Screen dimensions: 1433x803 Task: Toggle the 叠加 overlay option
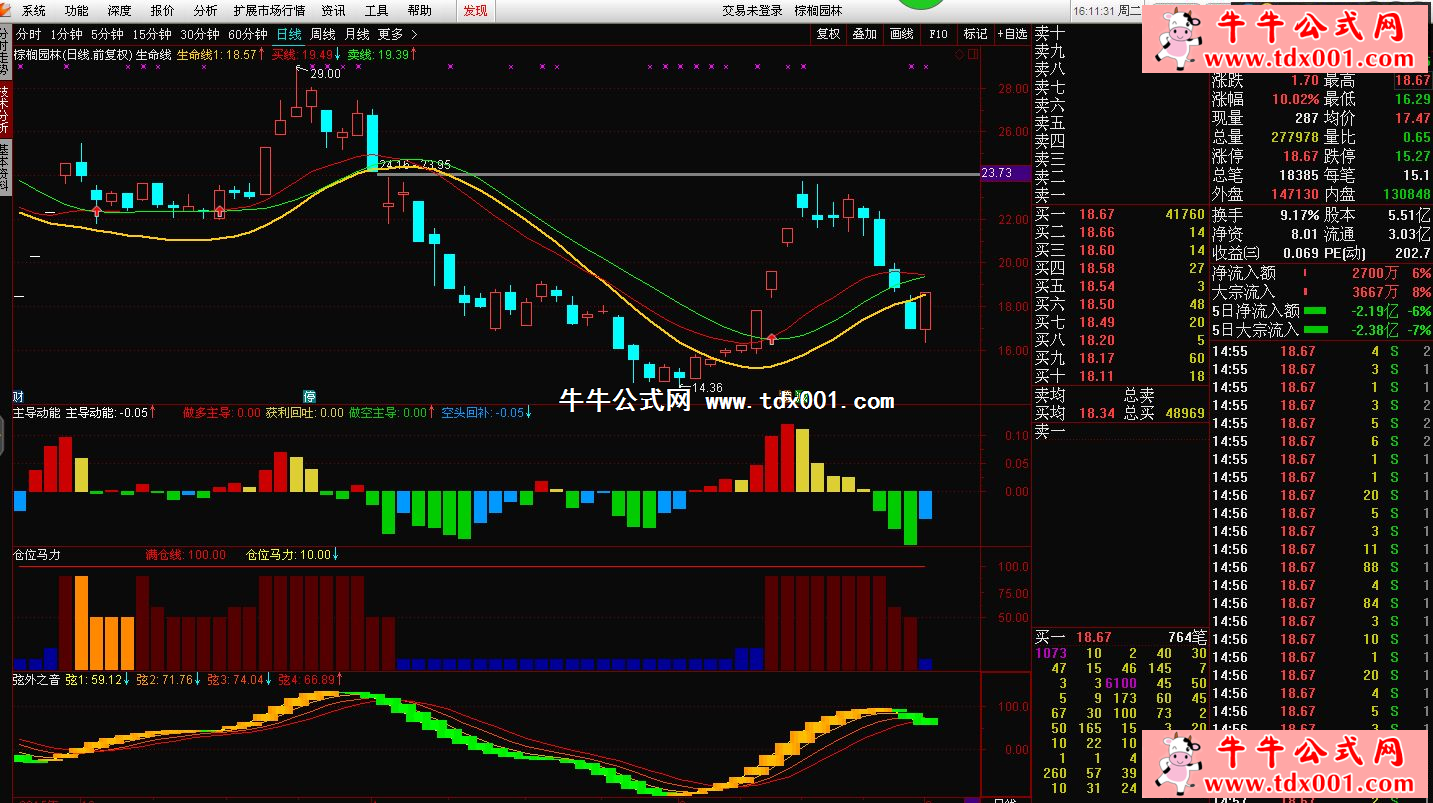[x=864, y=34]
